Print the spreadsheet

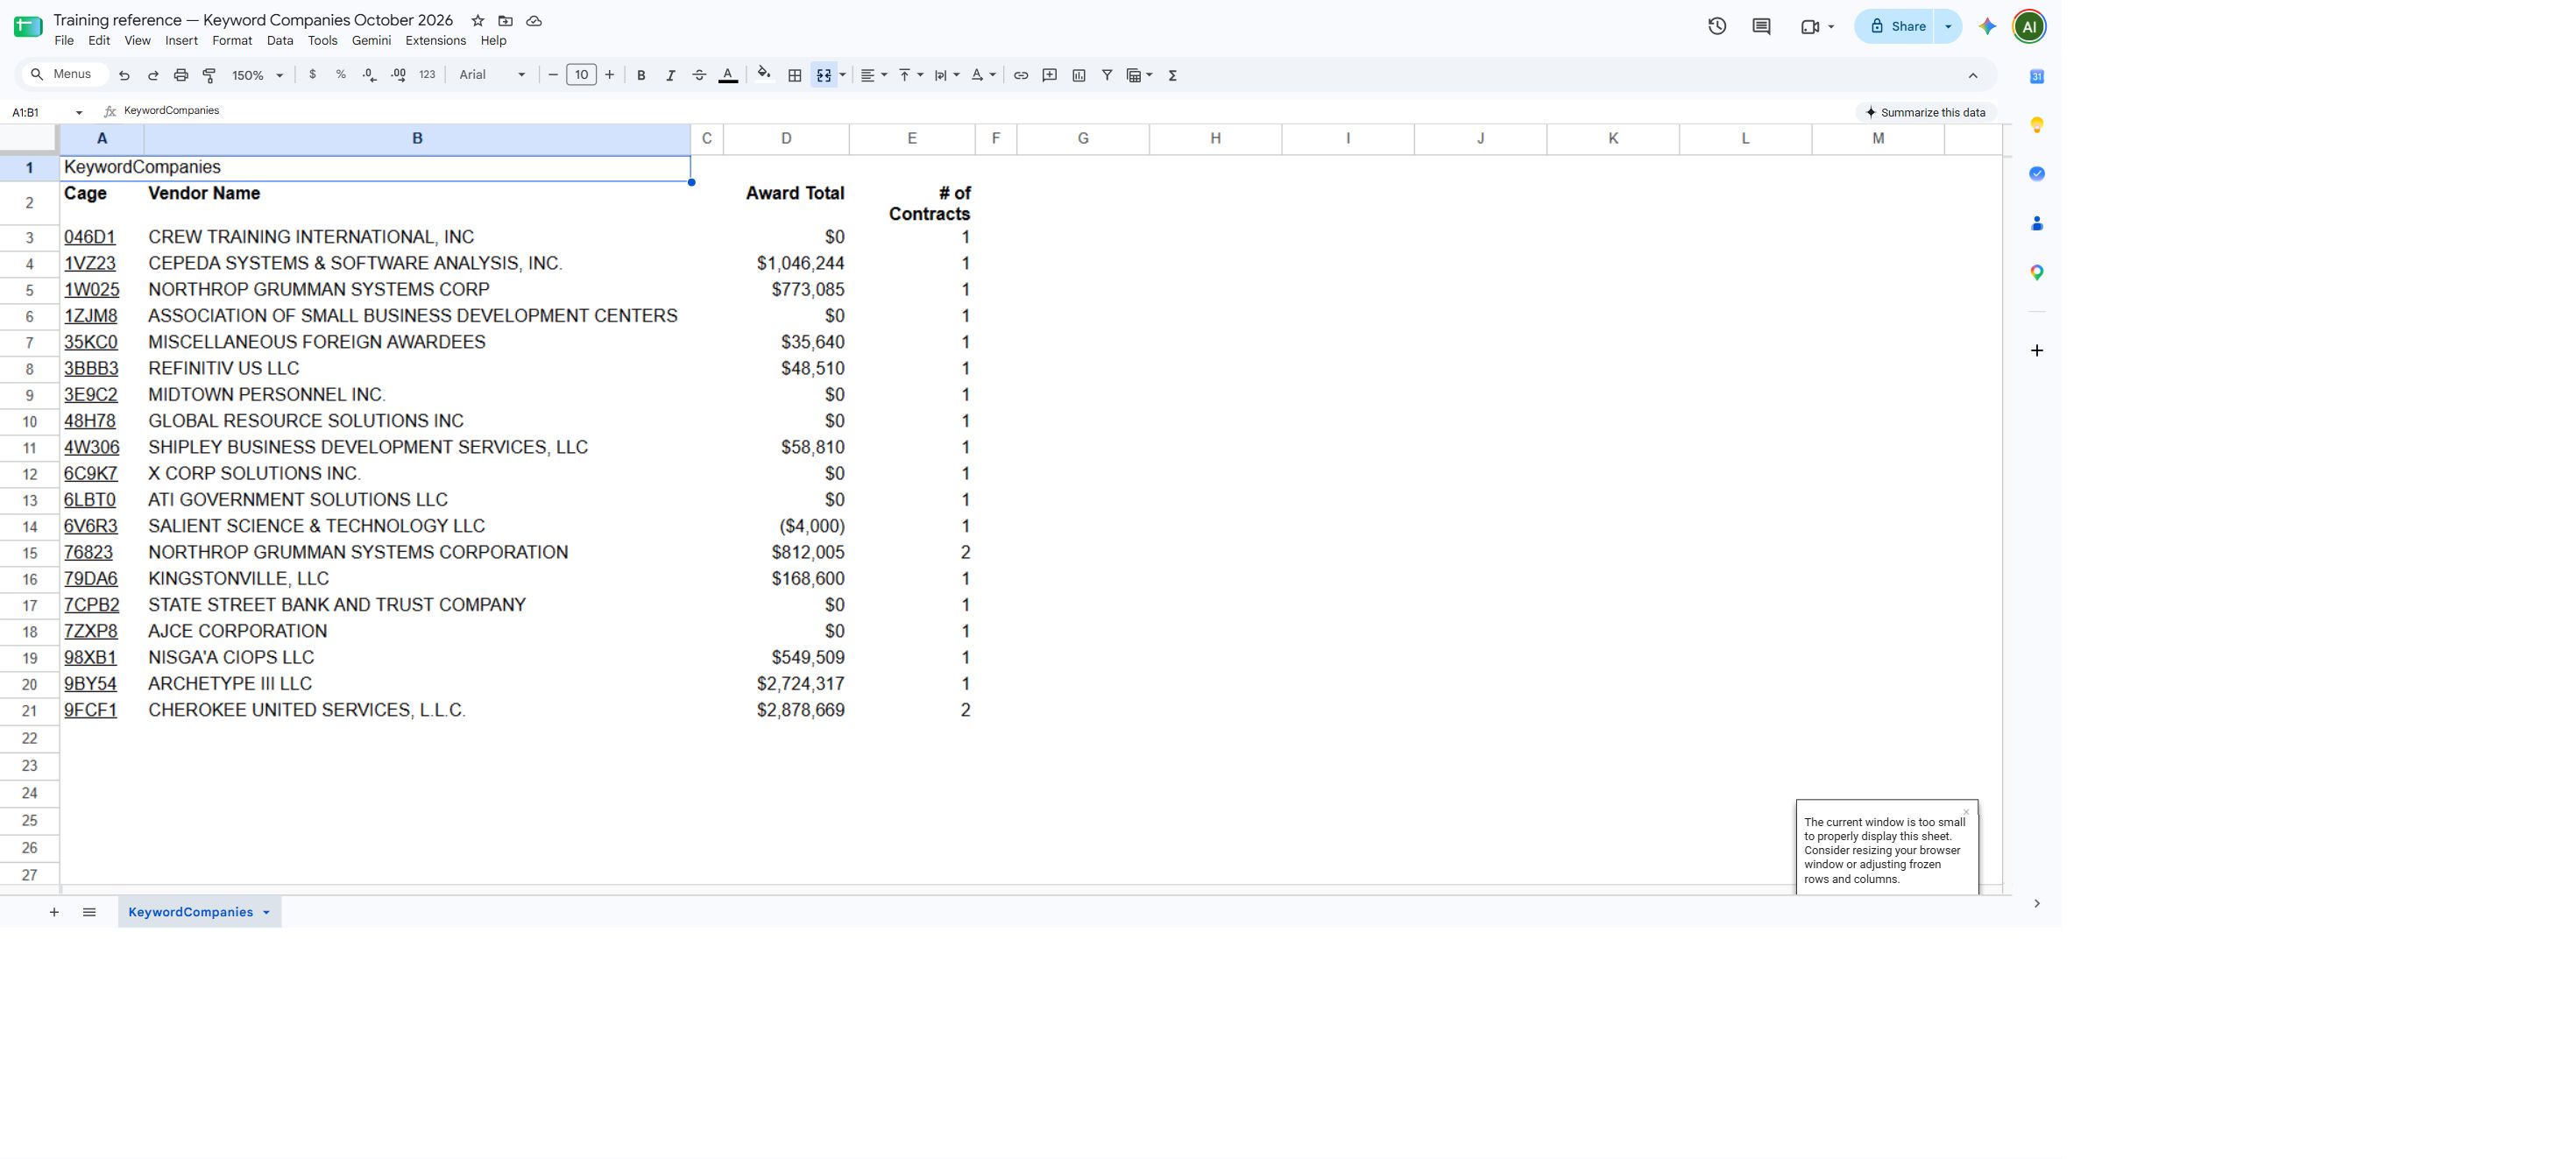click(x=181, y=75)
